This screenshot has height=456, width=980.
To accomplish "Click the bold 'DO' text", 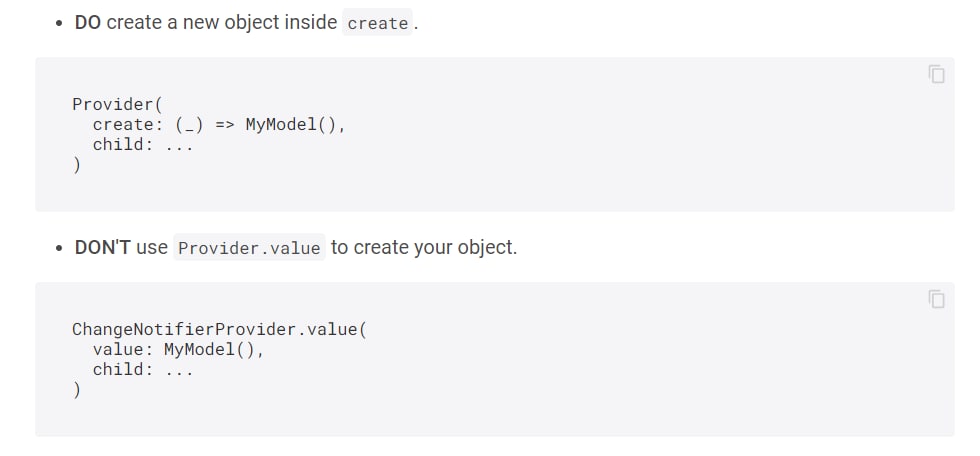I will pyautogui.click(x=88, y=22).
